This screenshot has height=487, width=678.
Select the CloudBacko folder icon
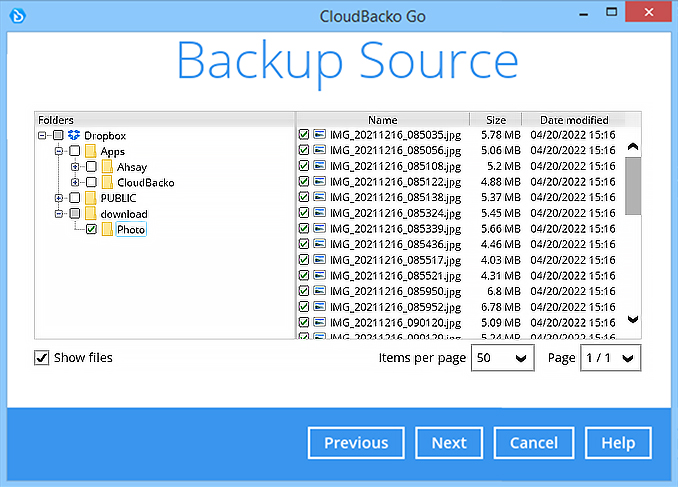coord(107,182)
